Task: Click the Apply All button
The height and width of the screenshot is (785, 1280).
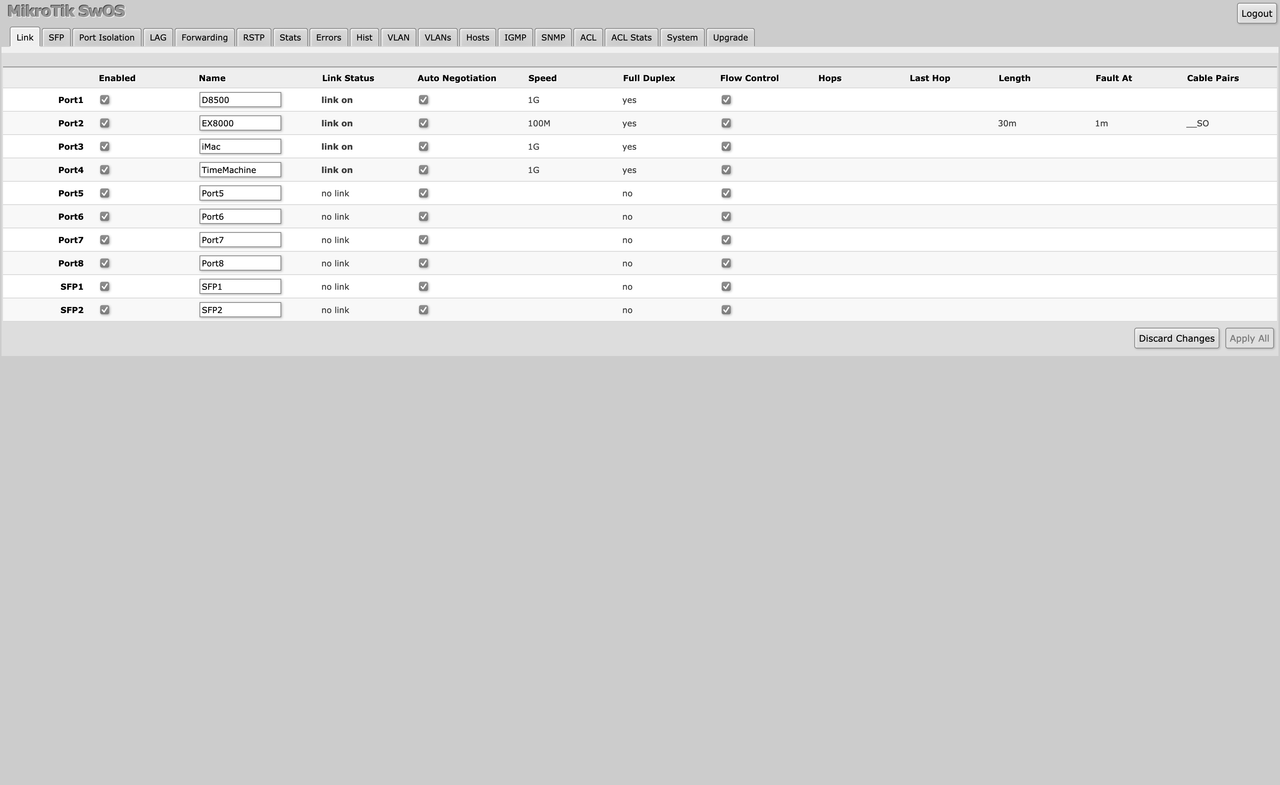Action: [x=1249, y=338]
